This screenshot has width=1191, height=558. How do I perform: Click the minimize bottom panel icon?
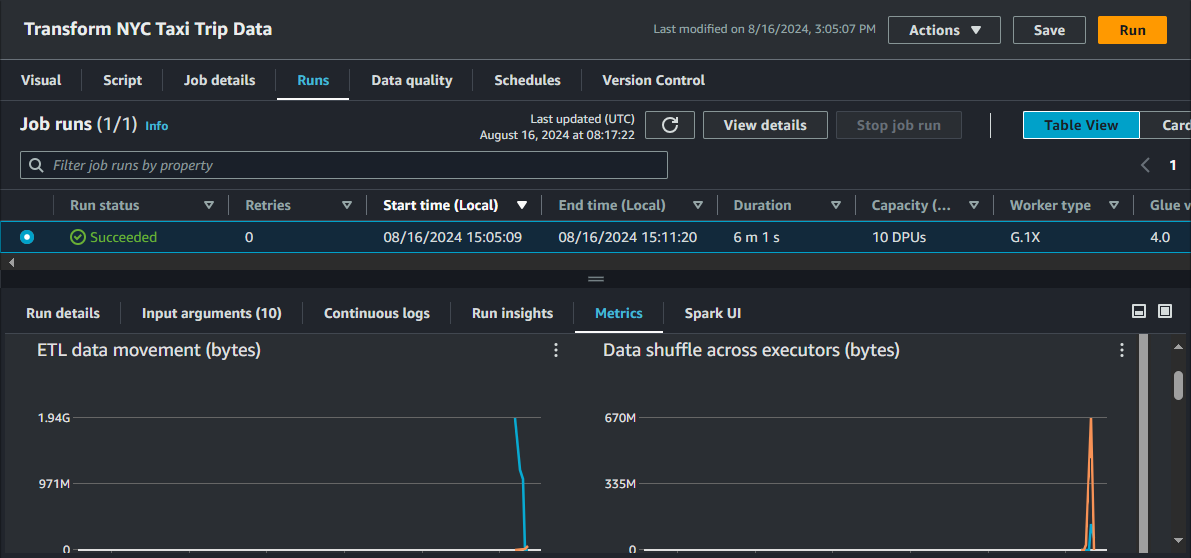(x=1139, y=311)
